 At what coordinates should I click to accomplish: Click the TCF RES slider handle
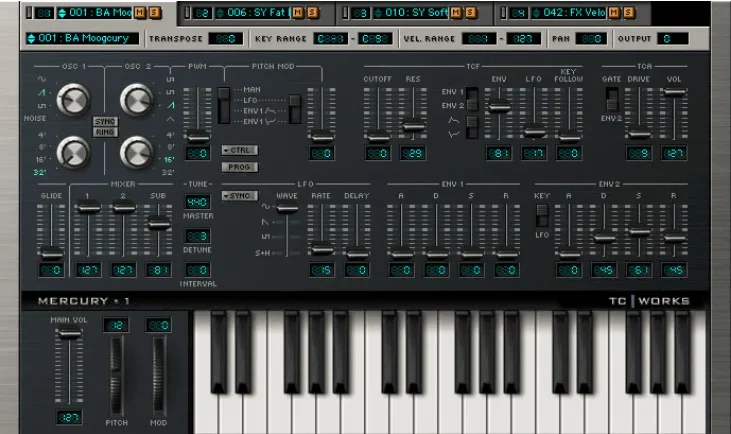pos(414,126)
